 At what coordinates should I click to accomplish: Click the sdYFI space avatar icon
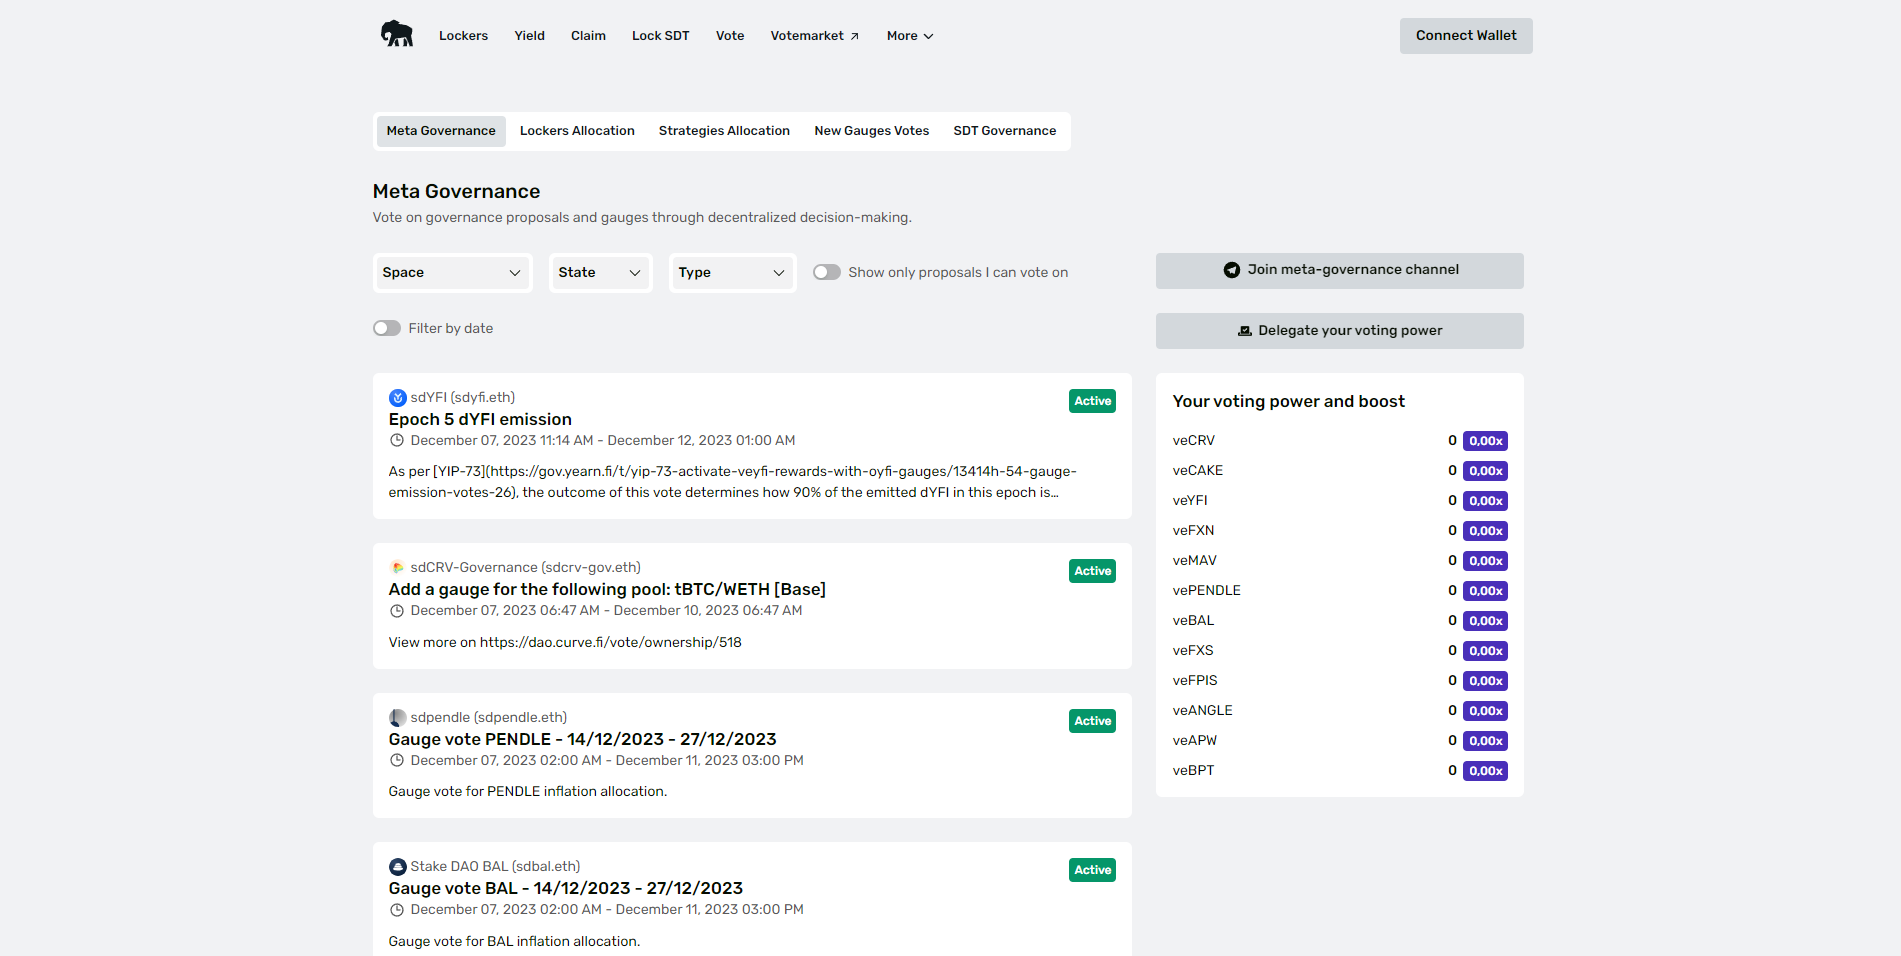tap(397, 398)
